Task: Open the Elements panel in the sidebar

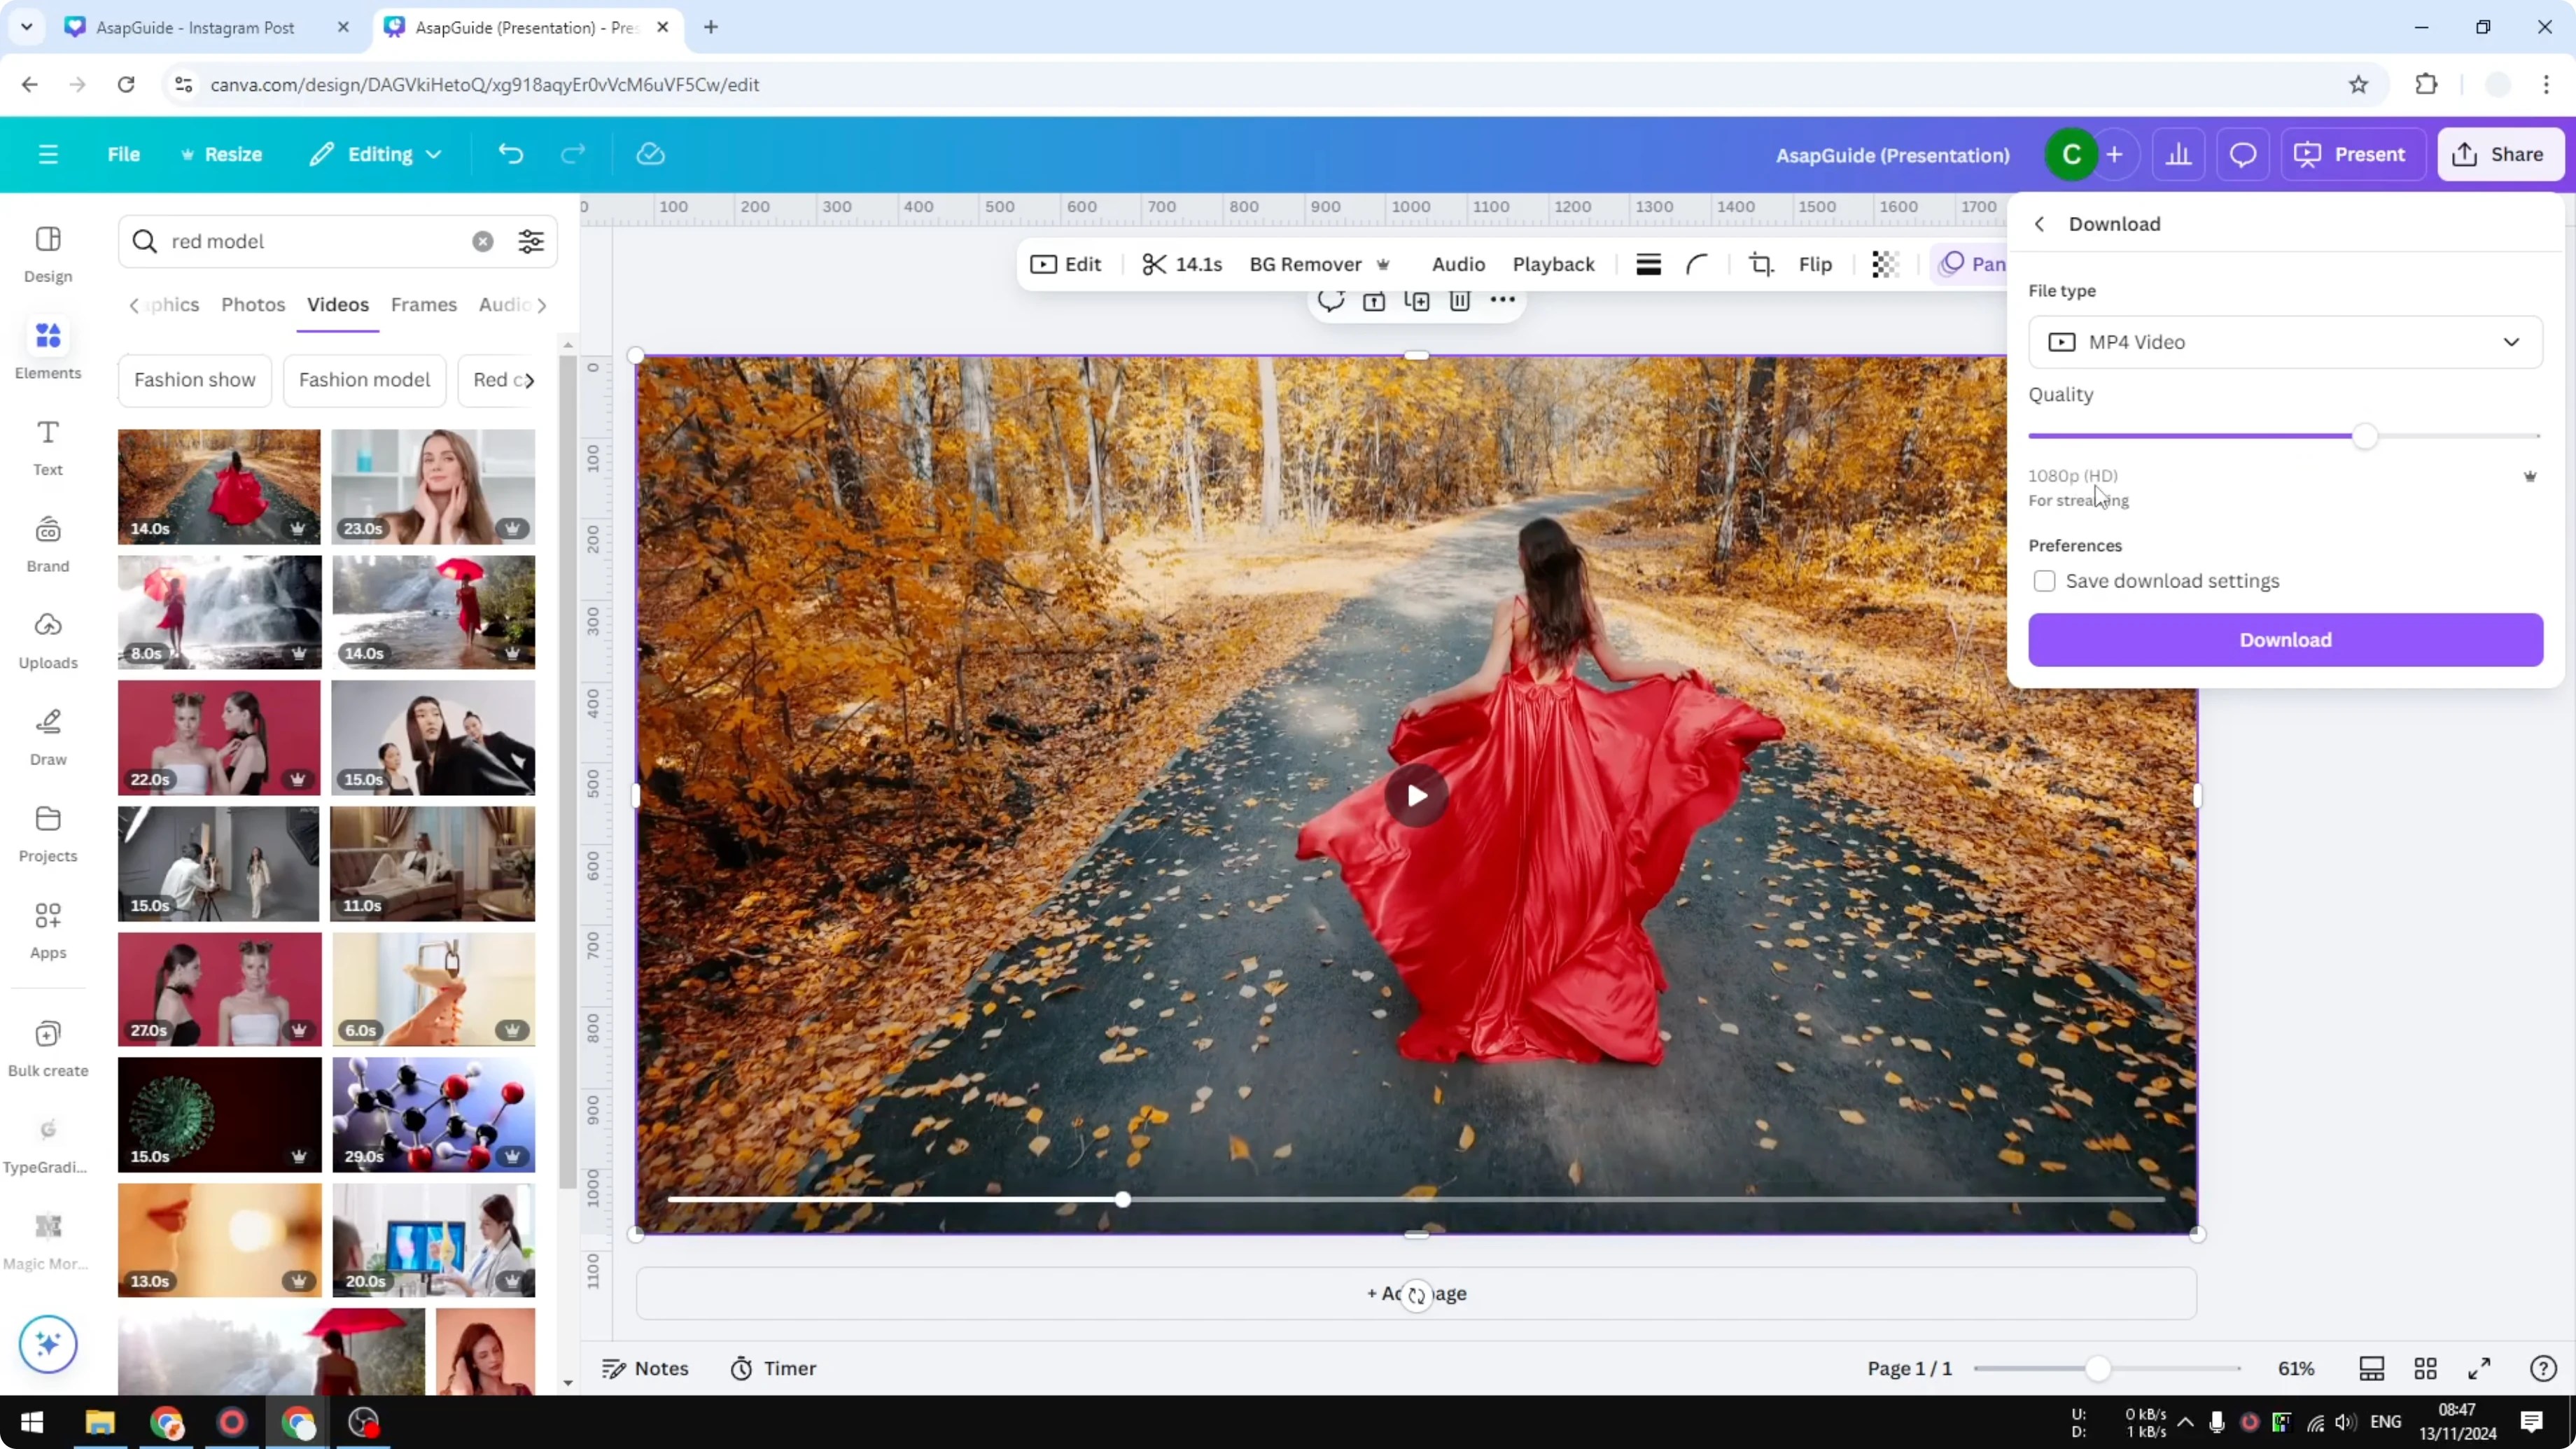Action: [x=47, y=348]
